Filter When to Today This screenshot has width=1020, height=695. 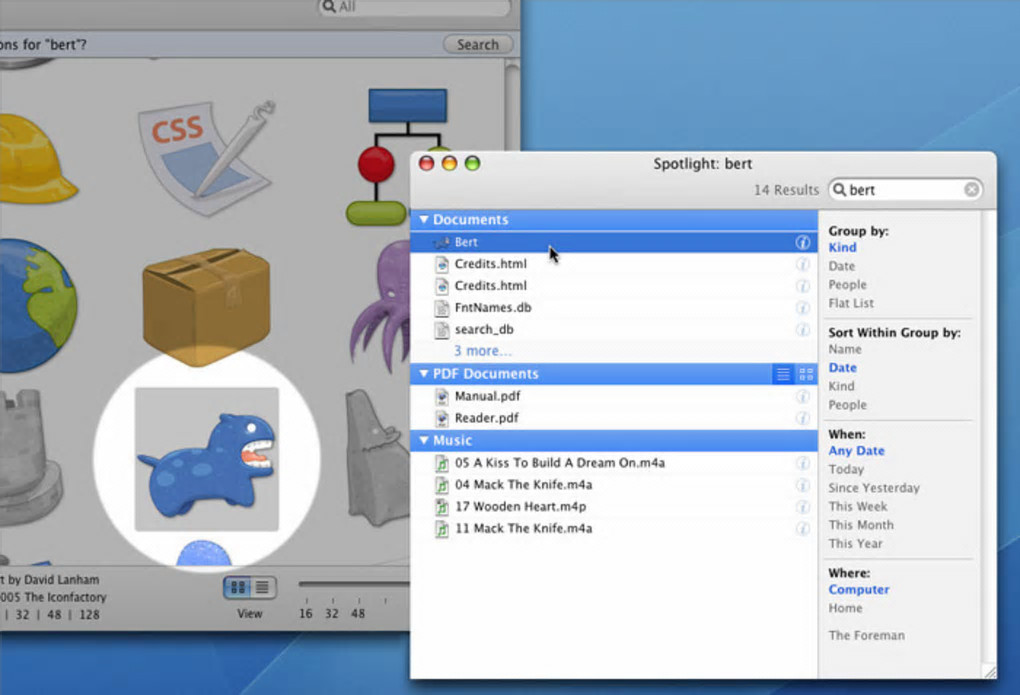click(846, 469)
